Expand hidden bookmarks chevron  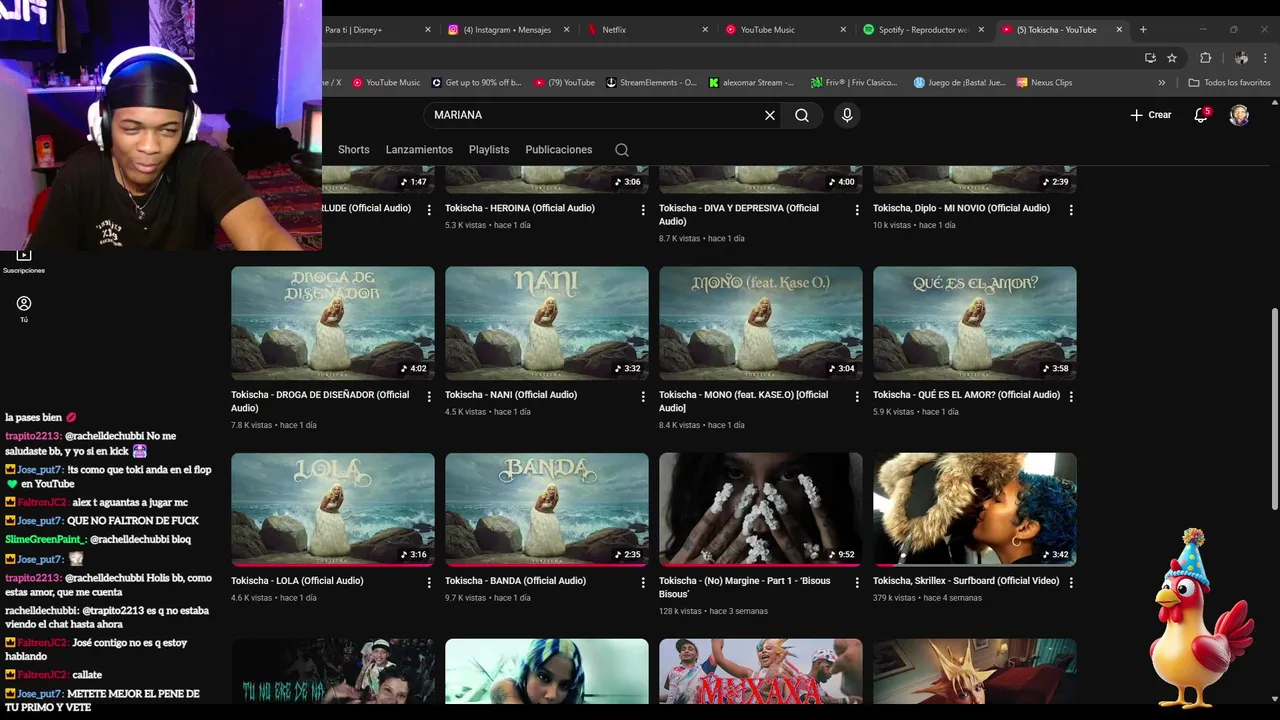click(x=1162, y=83)
